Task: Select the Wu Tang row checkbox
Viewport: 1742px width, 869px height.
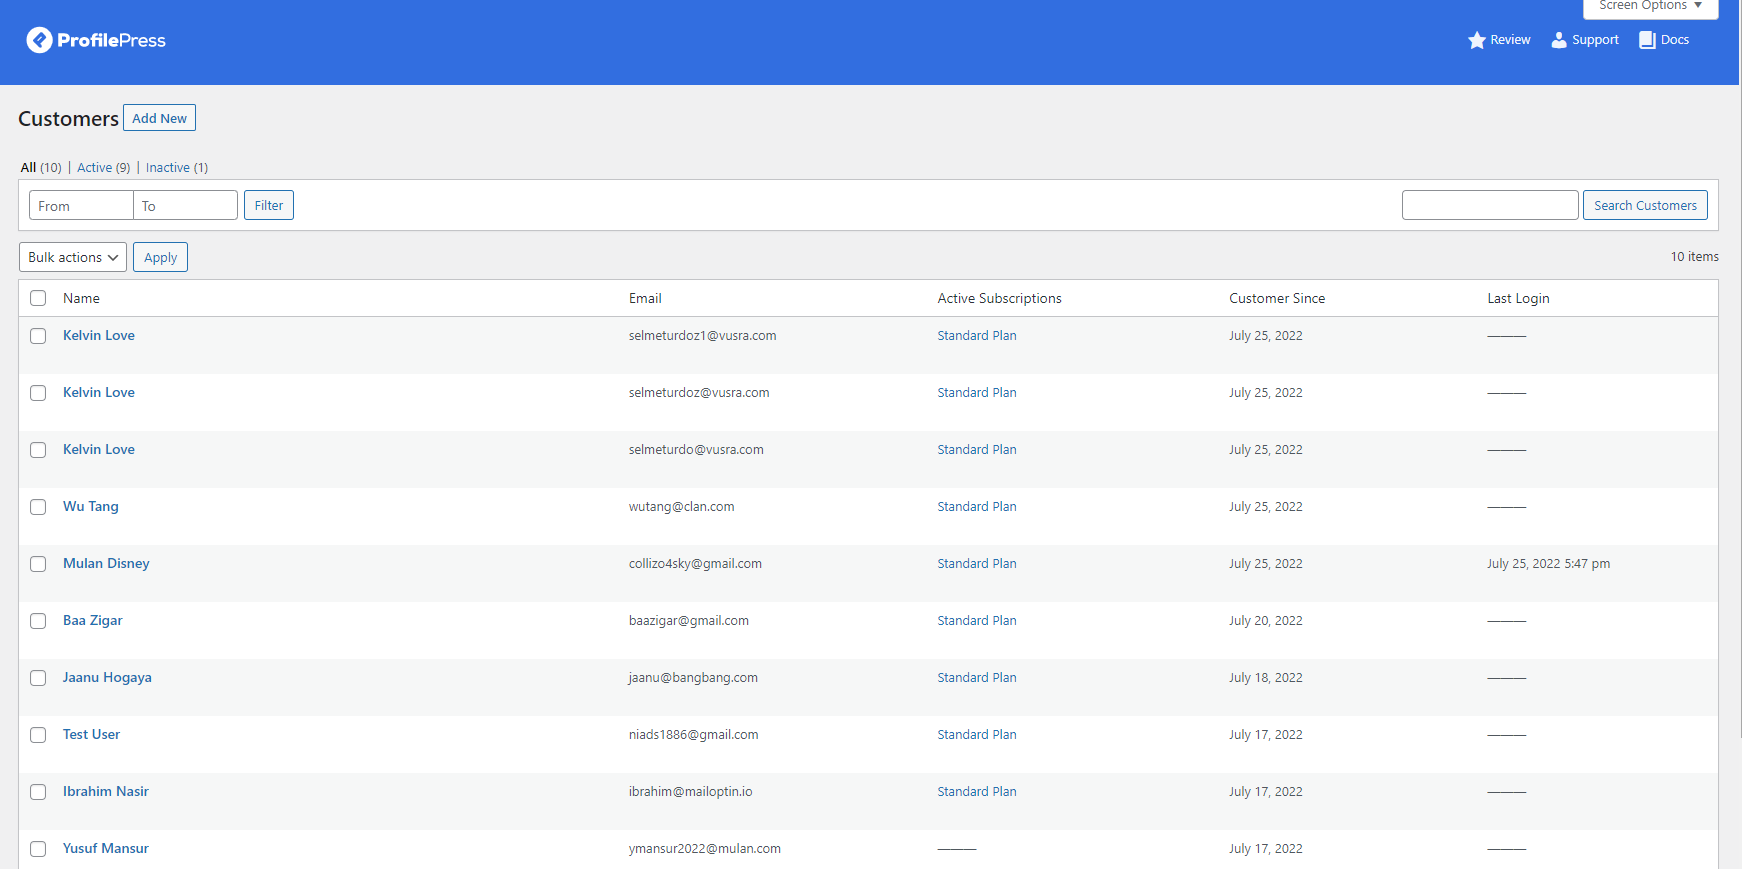Action: pyautogui.click(x=38, y=507)
